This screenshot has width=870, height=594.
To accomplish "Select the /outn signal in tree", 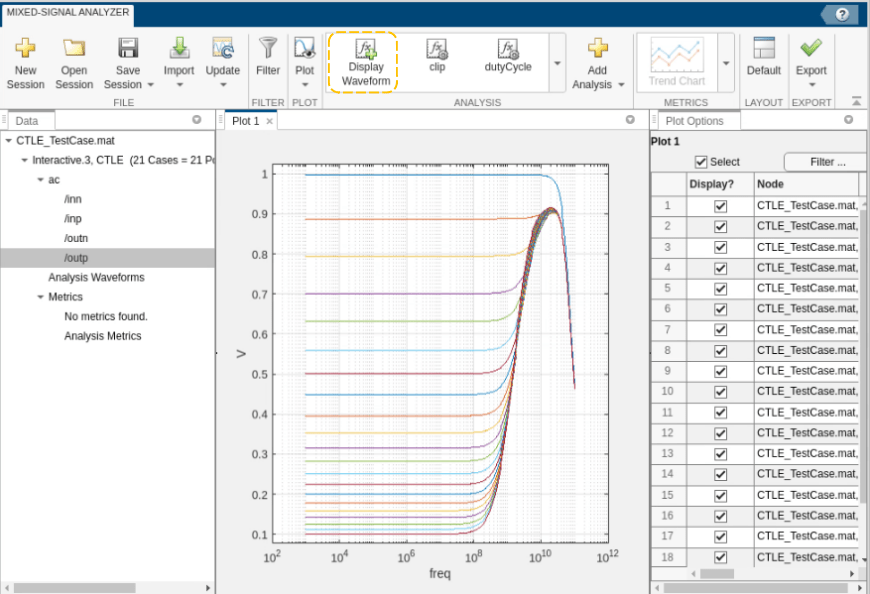I will click(78, 238).
